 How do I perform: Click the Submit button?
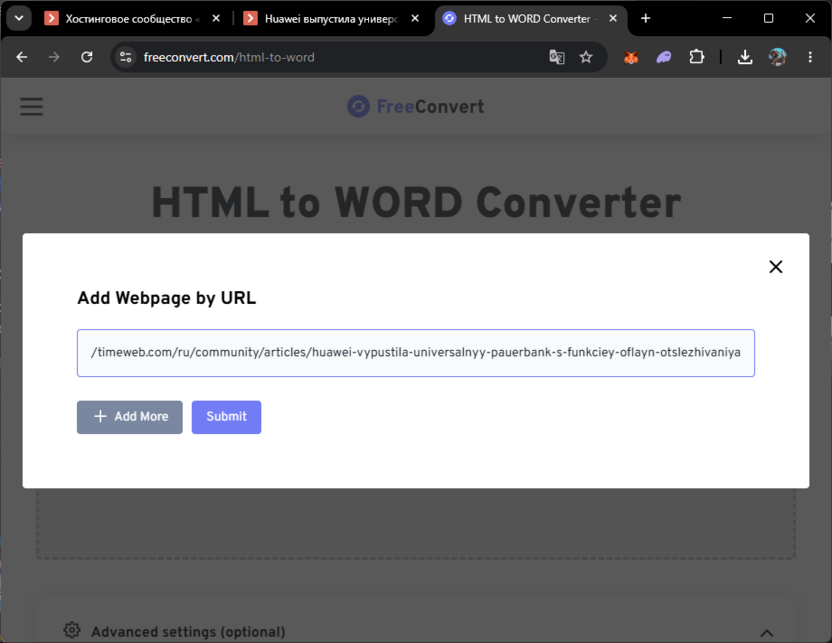226,417
